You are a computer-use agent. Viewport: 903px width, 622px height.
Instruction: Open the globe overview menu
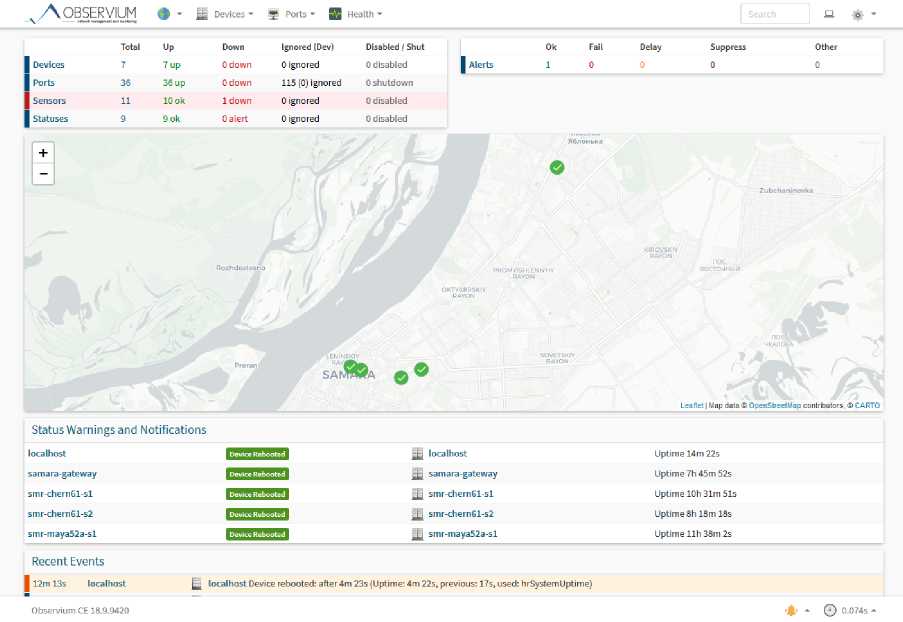tap(164, 14)
